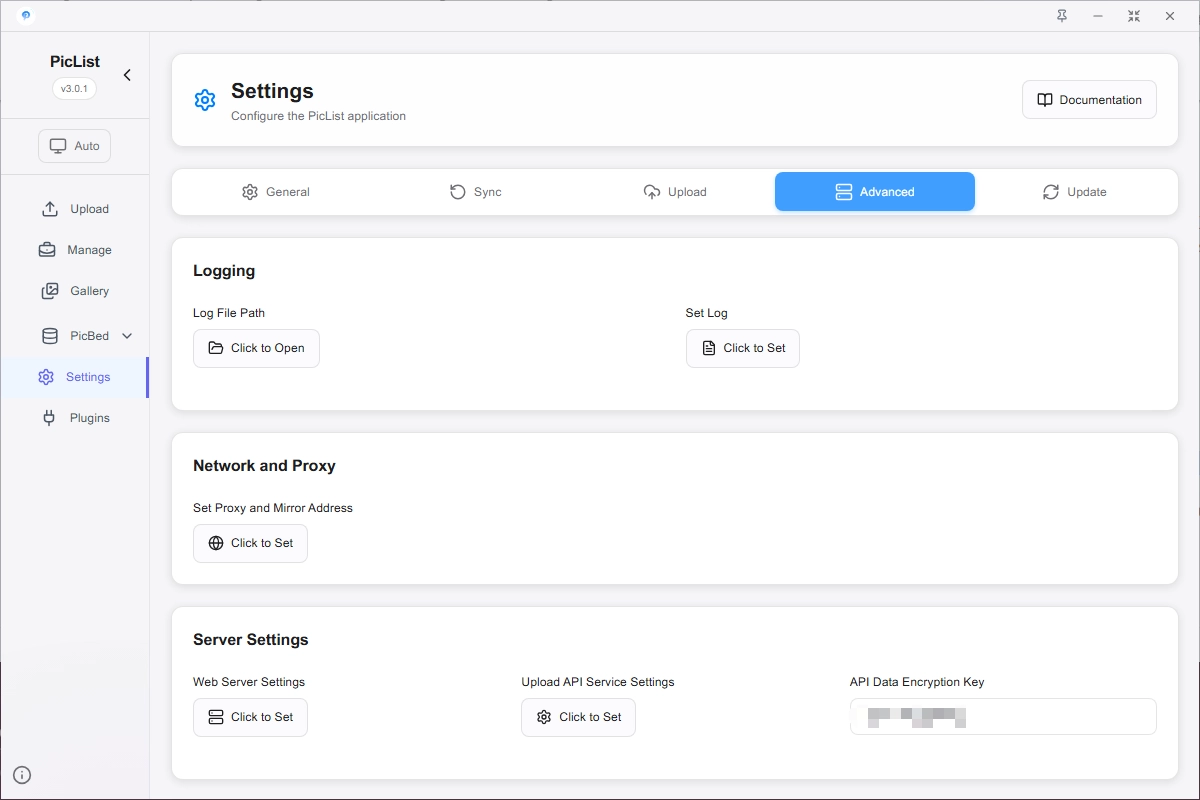Click the gear icon on Upload API button
The height and width of the screenshot is (800, 1200).
click(x=544, y=717)
